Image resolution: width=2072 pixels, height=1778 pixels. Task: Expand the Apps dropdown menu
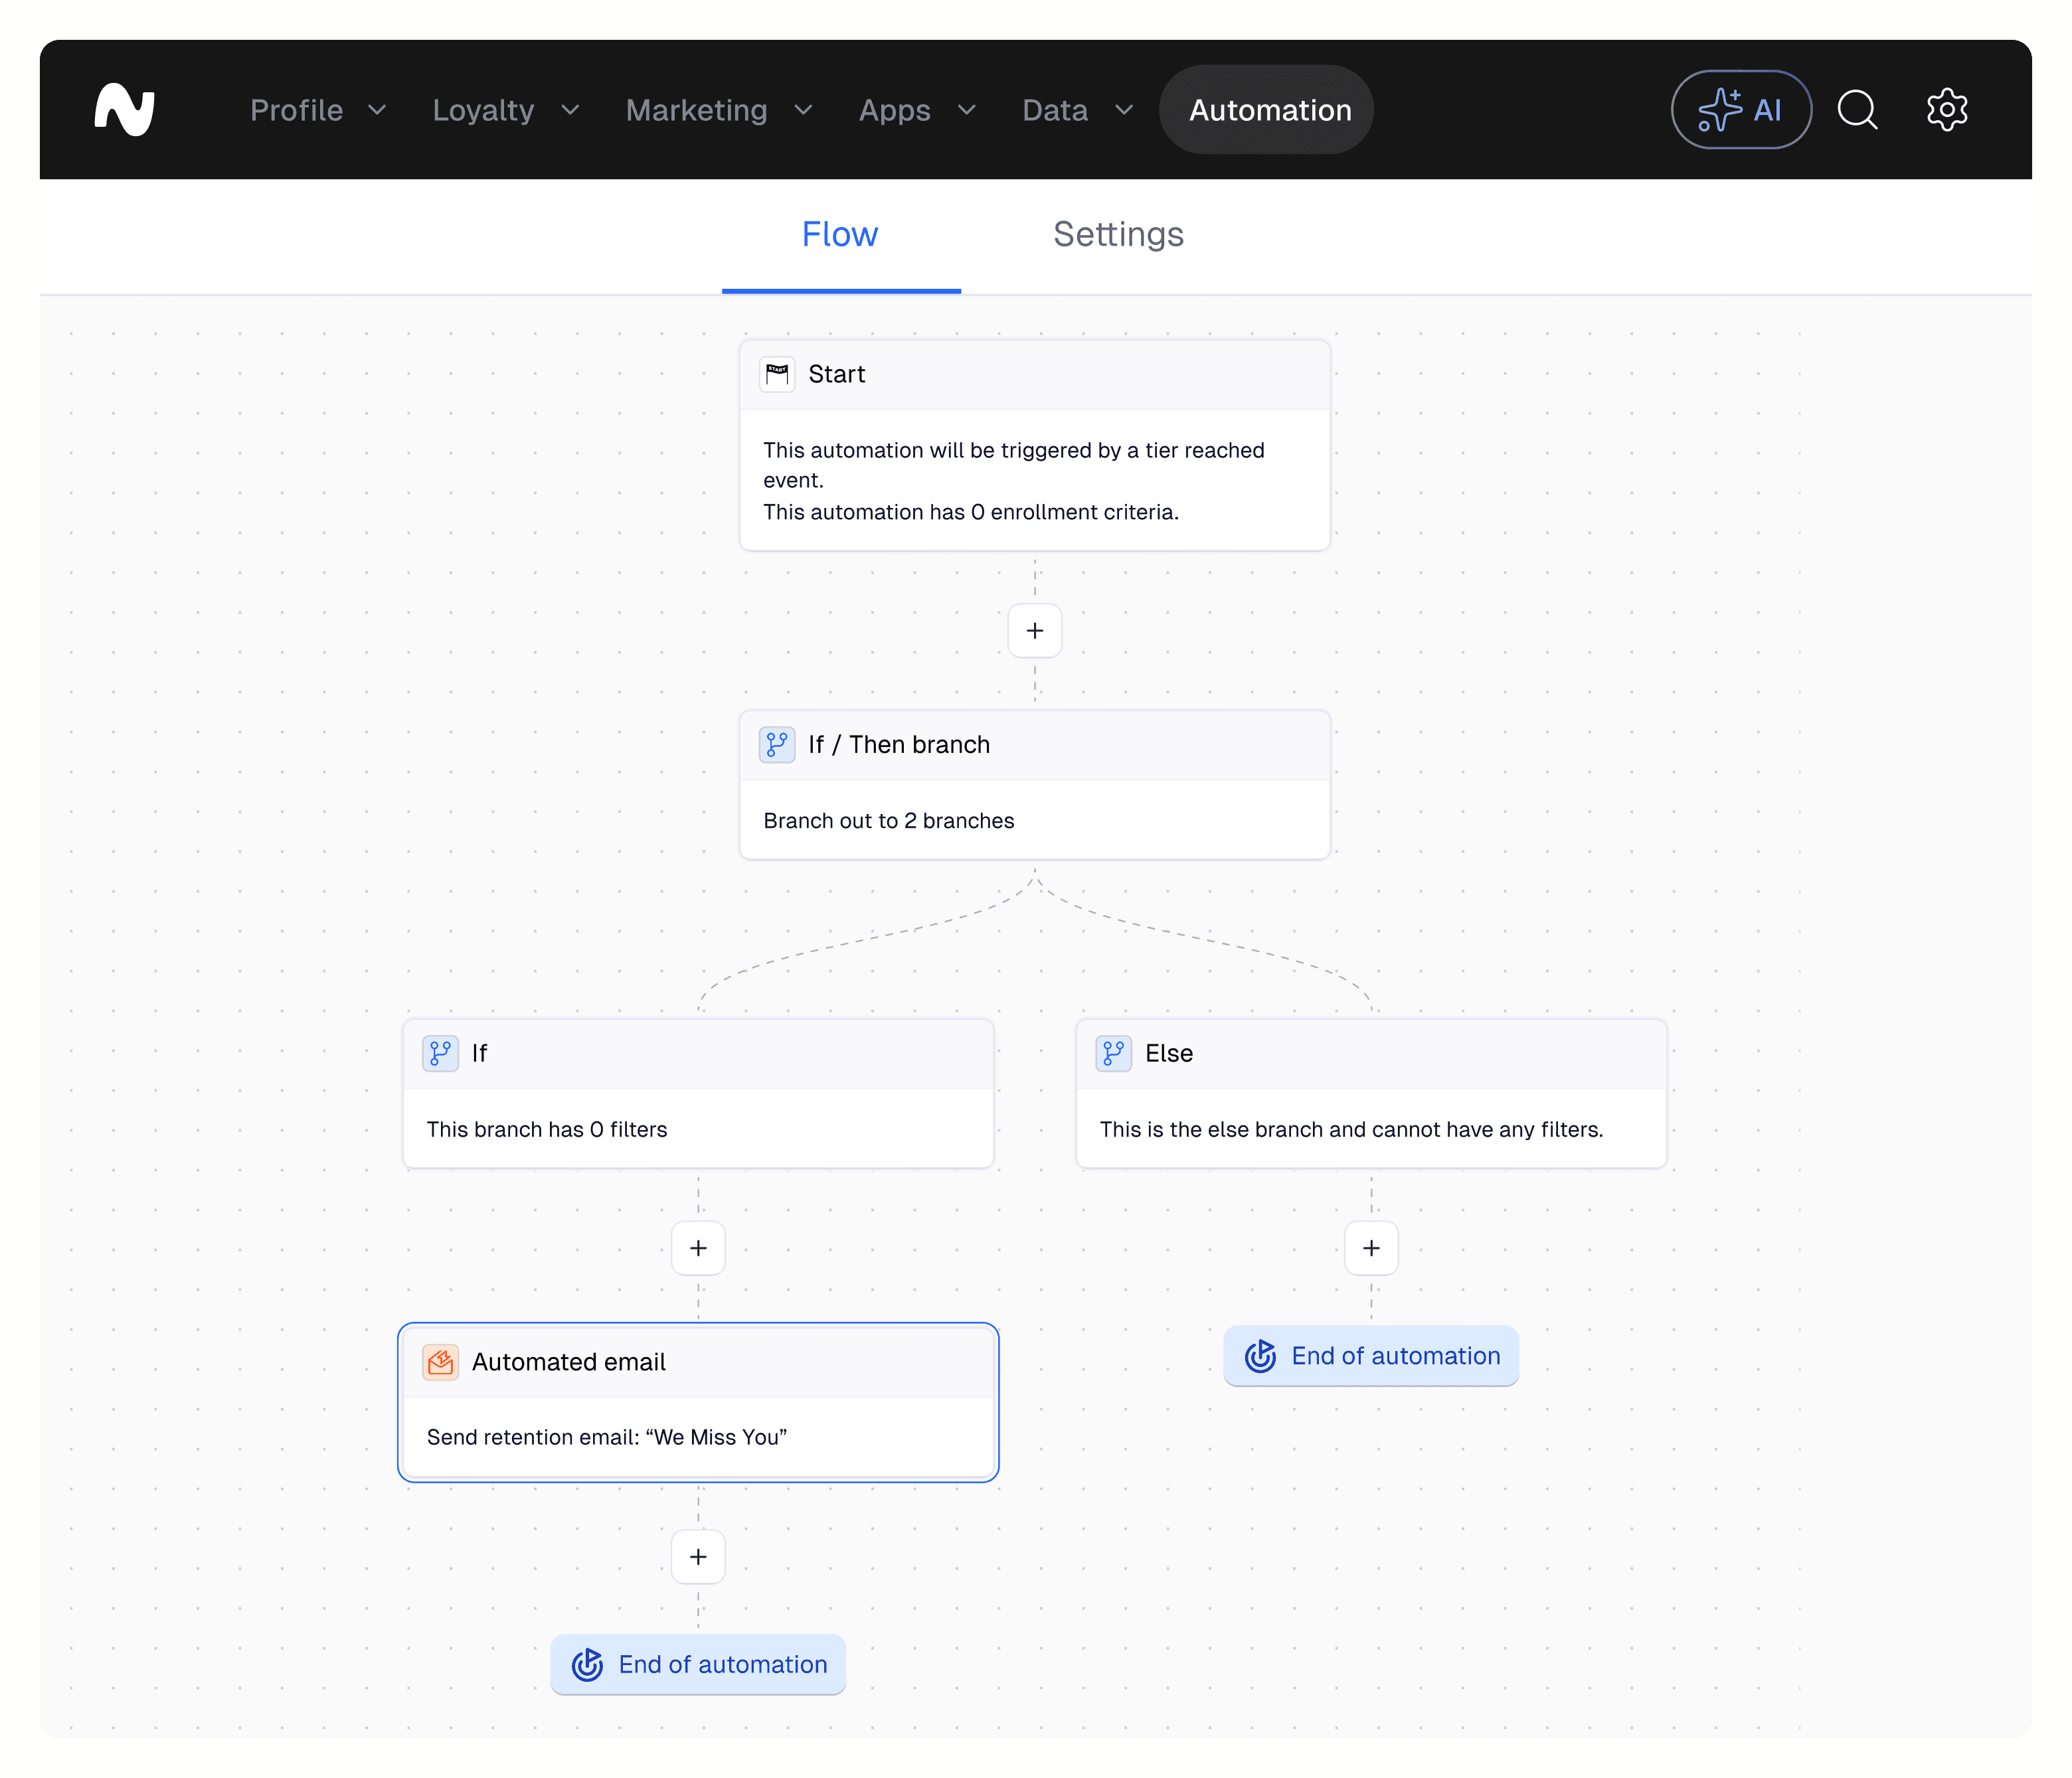[x=916, y=110]
